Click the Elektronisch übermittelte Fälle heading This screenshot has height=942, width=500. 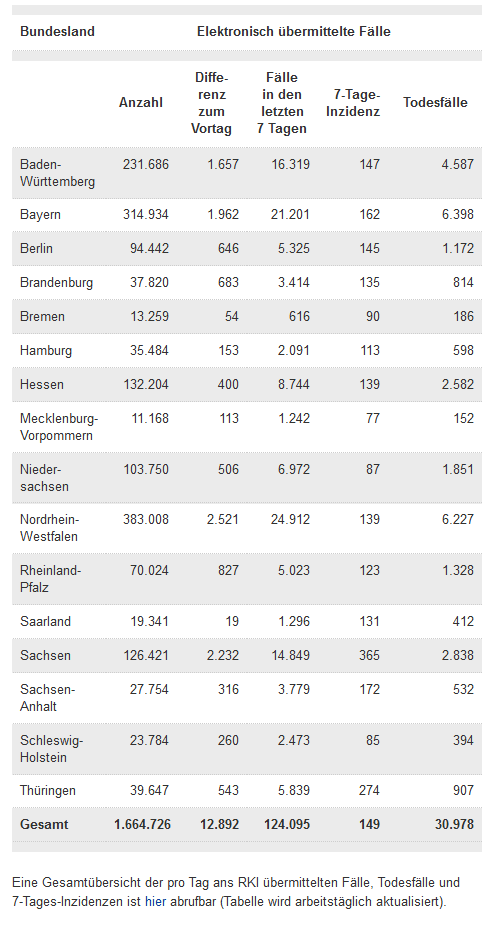[294, 31]
